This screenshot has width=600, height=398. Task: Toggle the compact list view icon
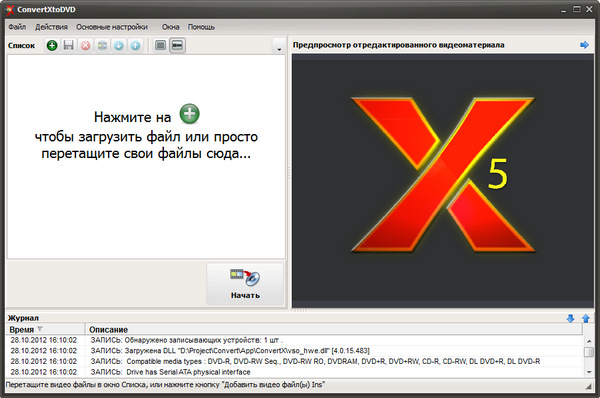point(177,46)
